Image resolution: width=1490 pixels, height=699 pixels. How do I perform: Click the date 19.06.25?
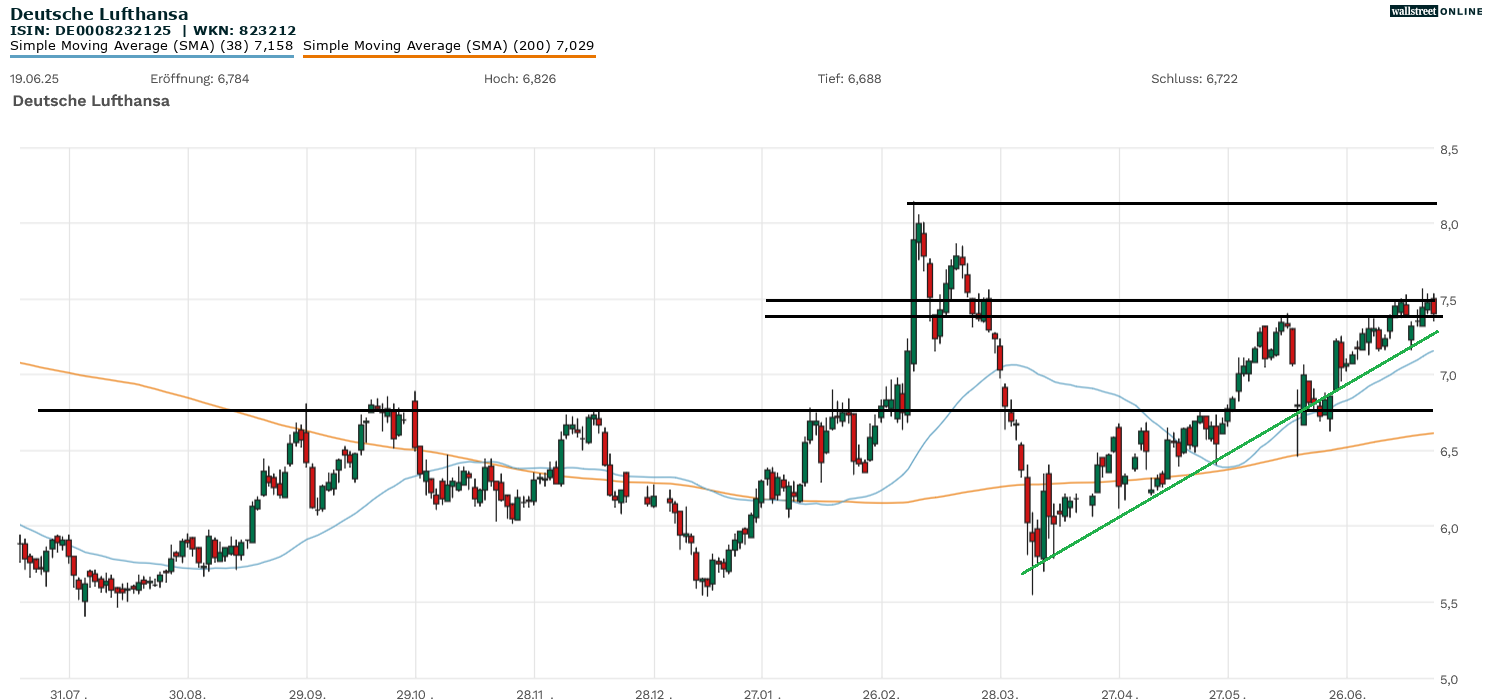click(x=34, y=78)
